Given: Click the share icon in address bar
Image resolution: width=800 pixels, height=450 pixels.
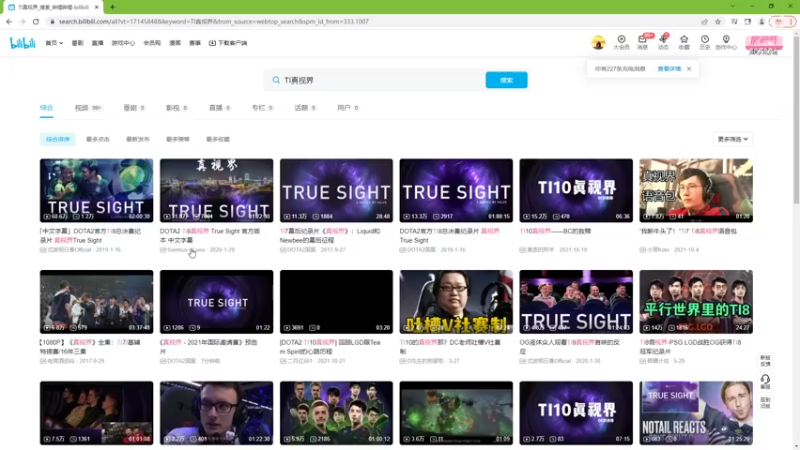Looking at the screenshot, I should coord(705,21).
